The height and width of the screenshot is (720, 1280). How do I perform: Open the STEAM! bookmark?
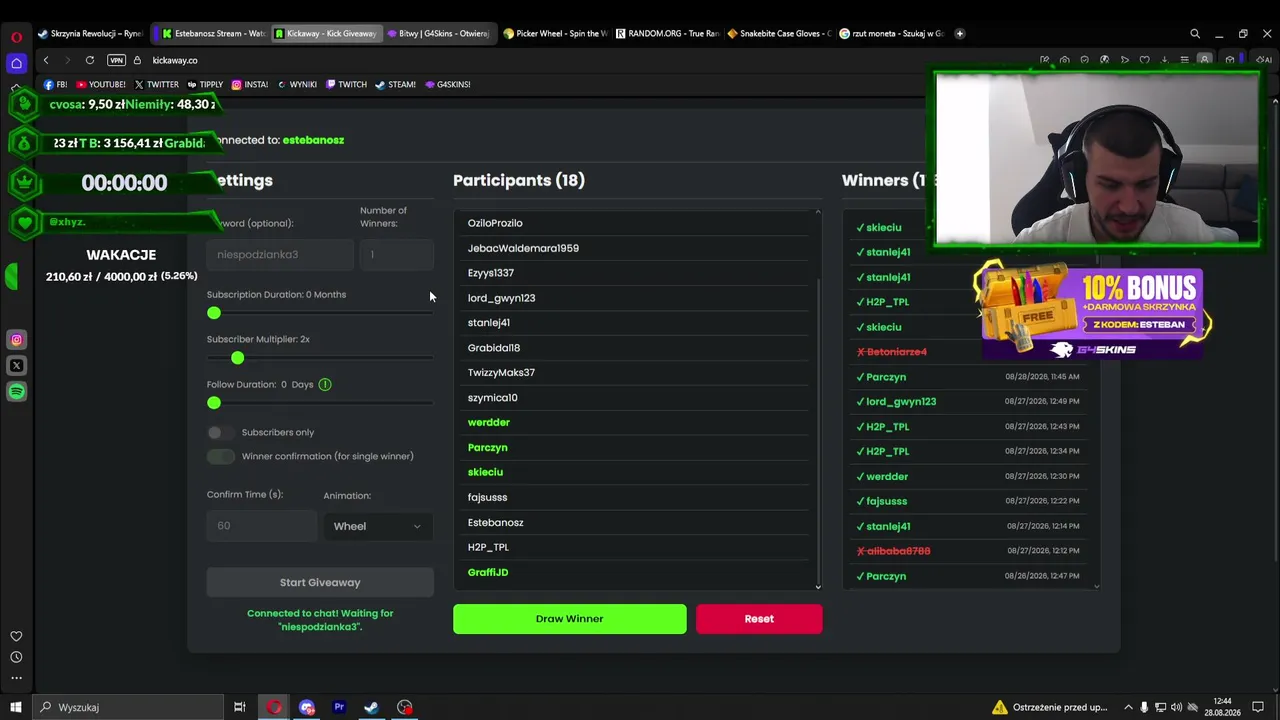pos(395,84)
